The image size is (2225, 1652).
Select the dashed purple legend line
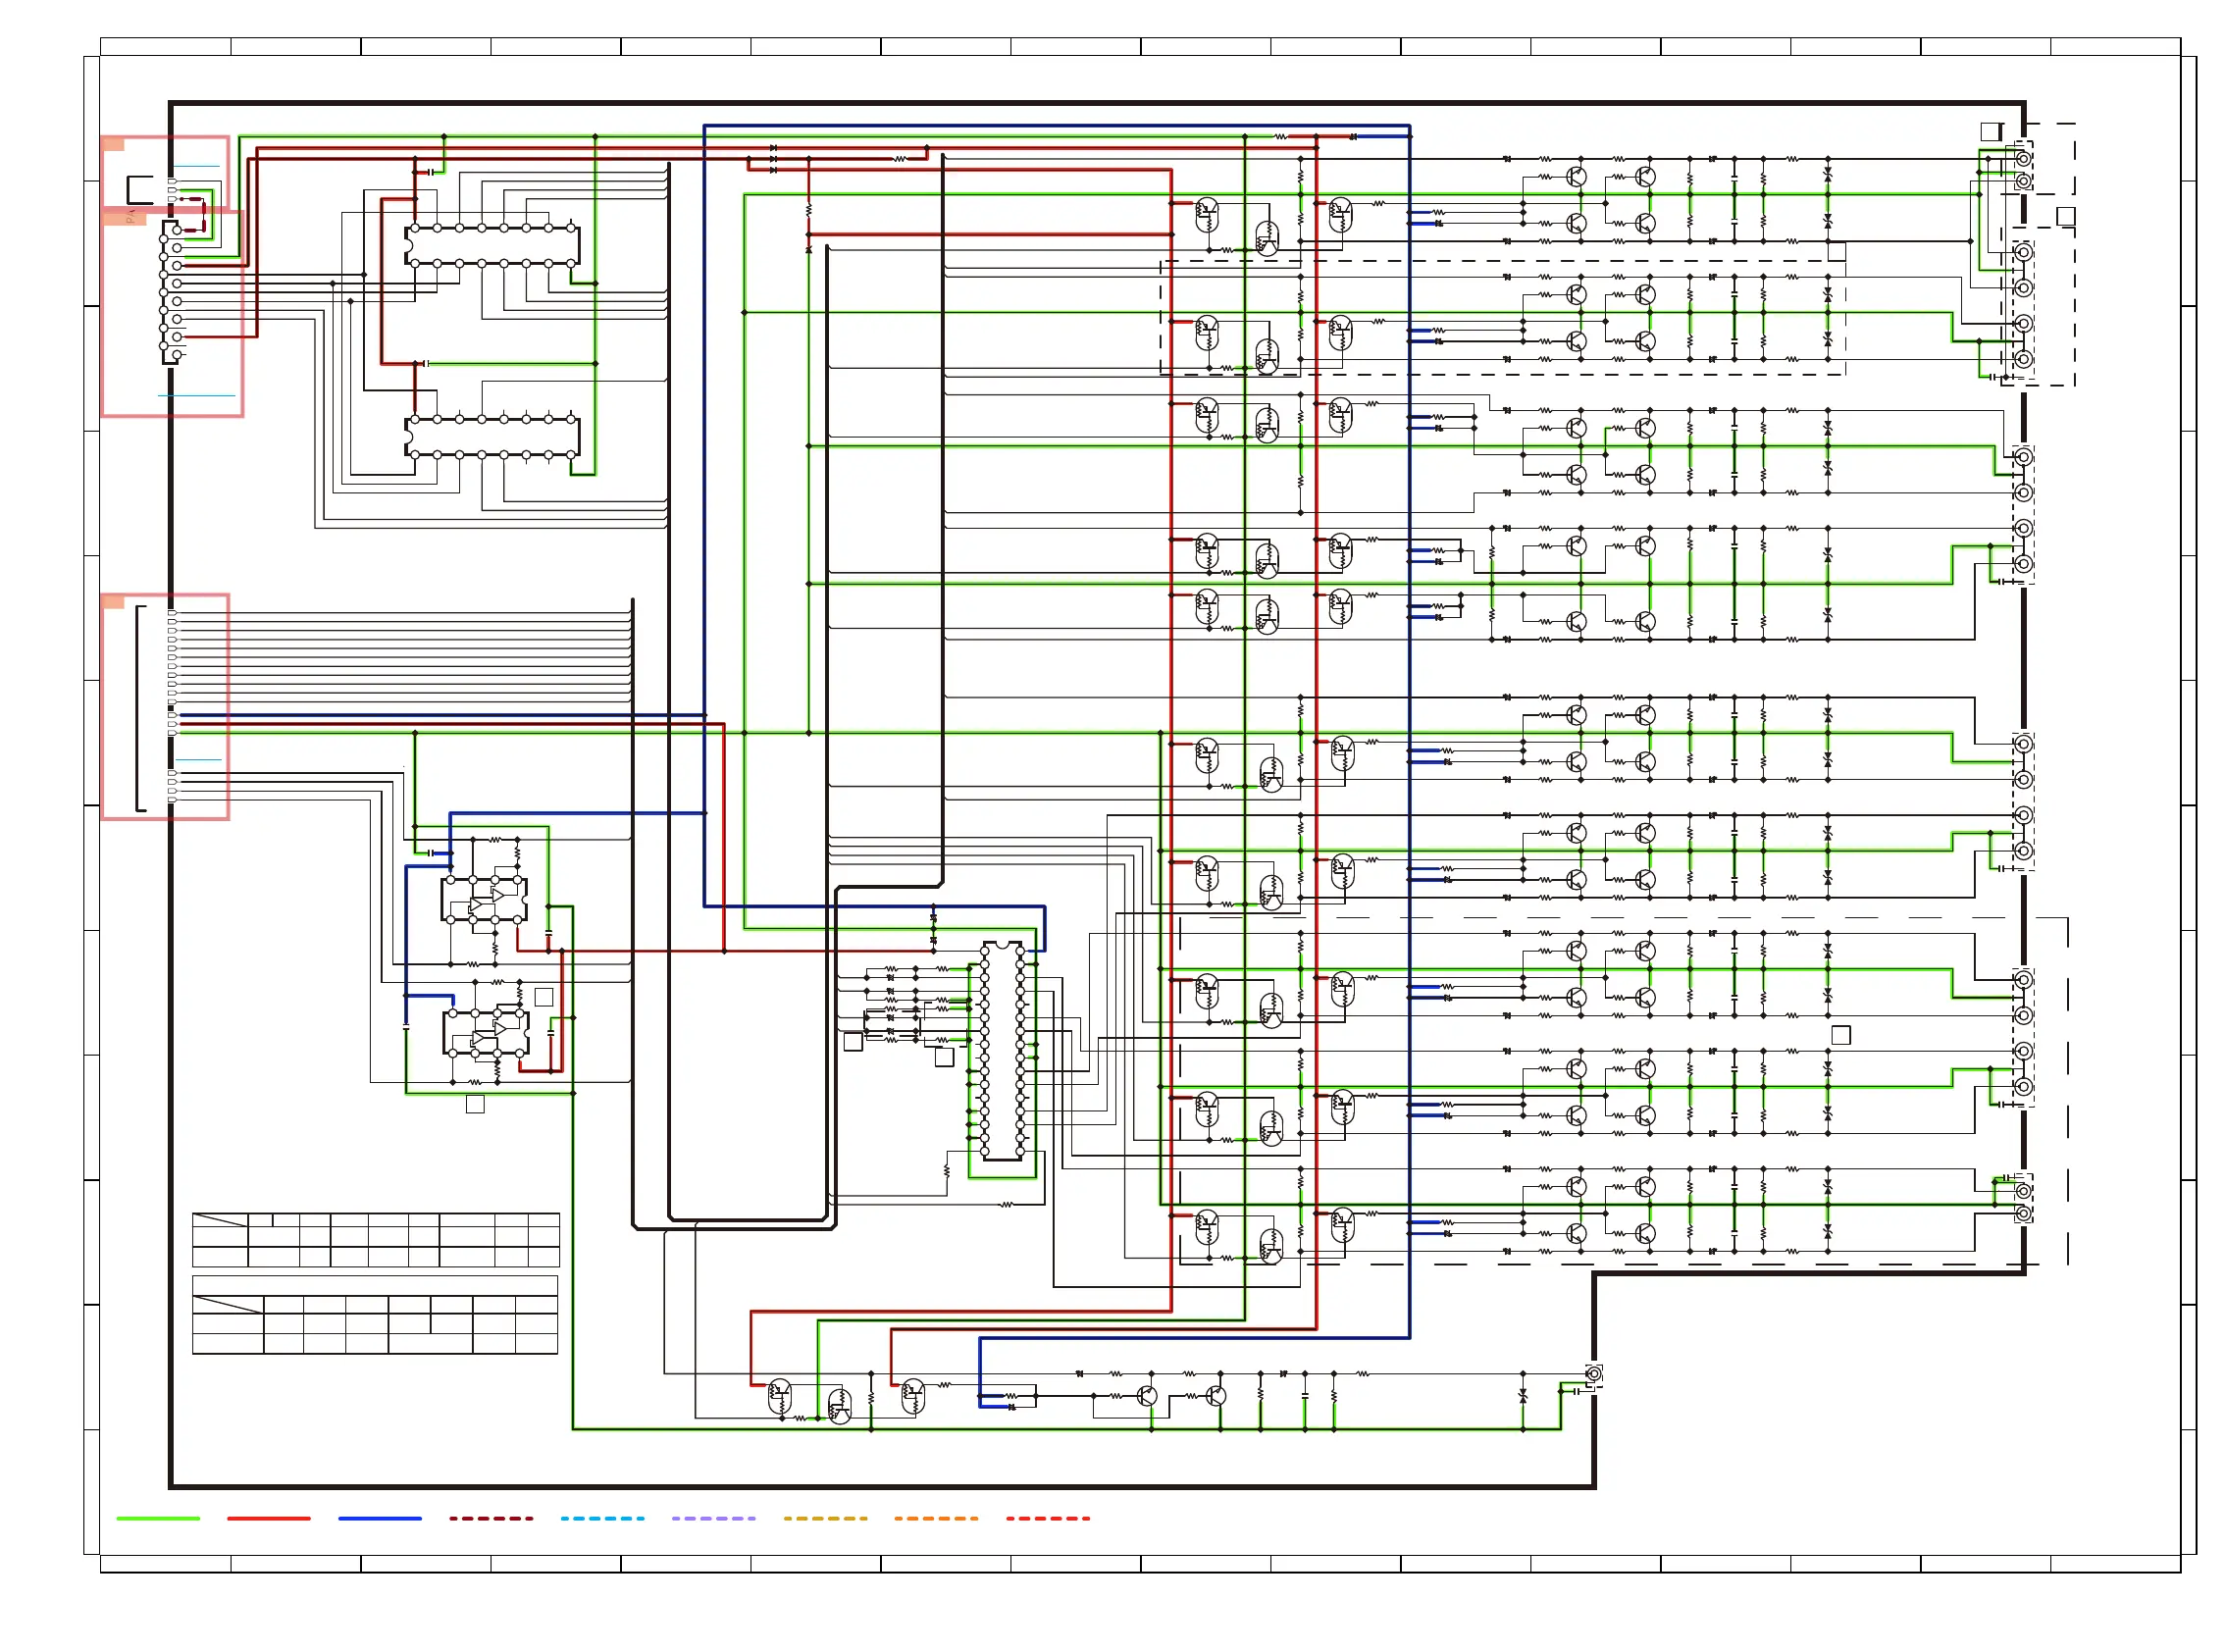(713, 1518)
